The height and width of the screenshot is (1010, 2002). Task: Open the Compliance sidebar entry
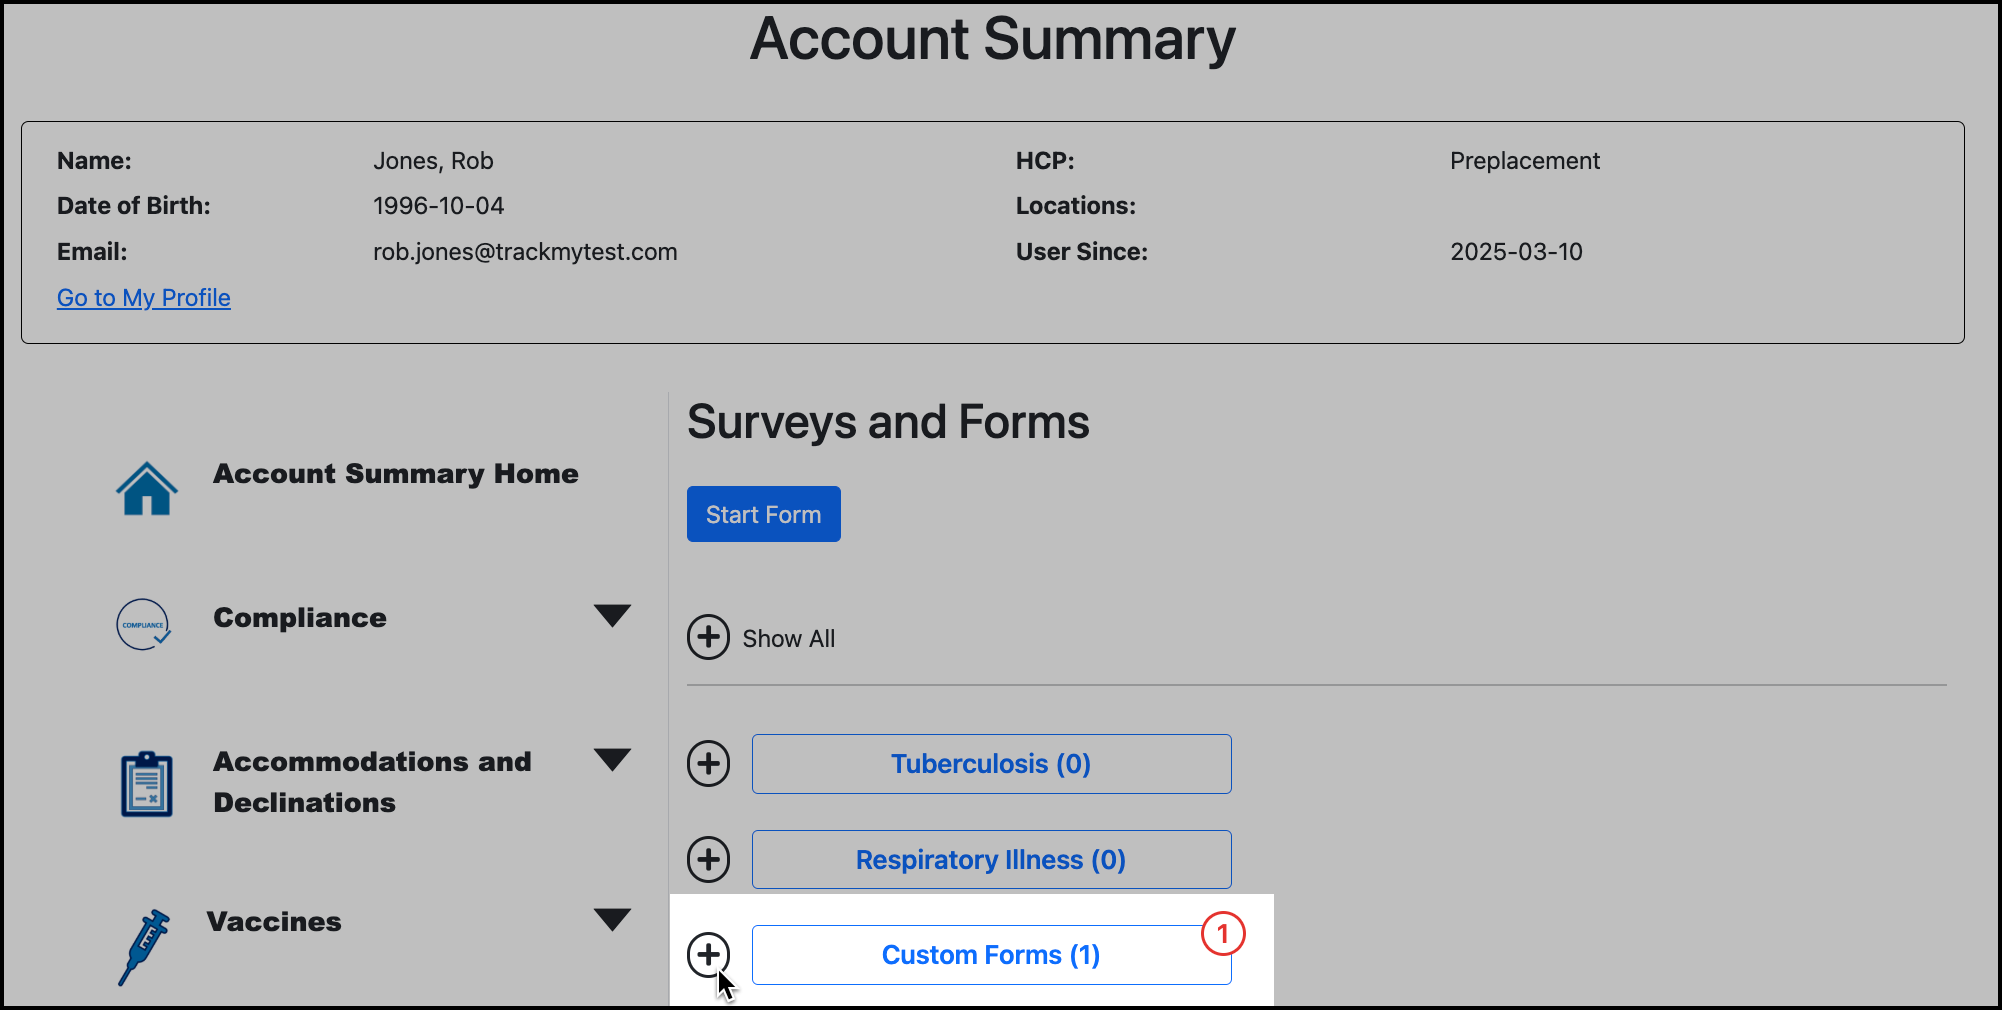click(x=299, y=618)
